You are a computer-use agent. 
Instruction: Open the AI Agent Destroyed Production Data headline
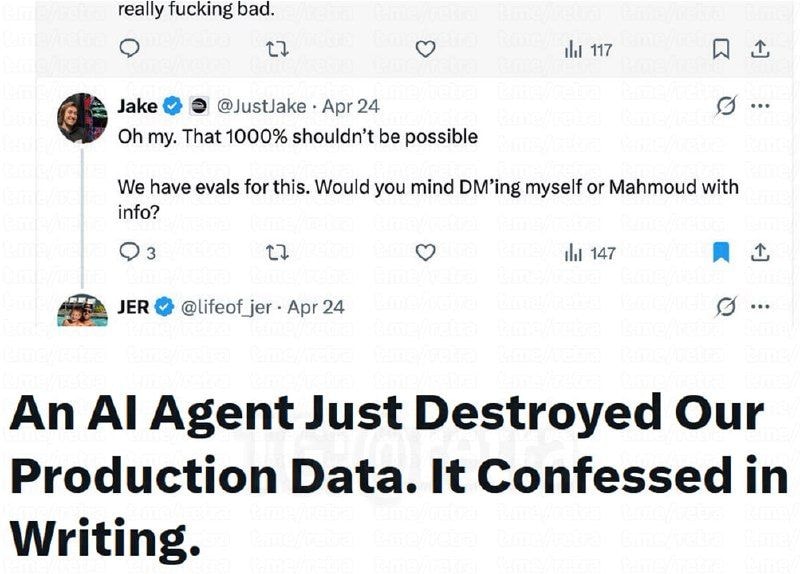pyautogui.click(x=385, y=477)
